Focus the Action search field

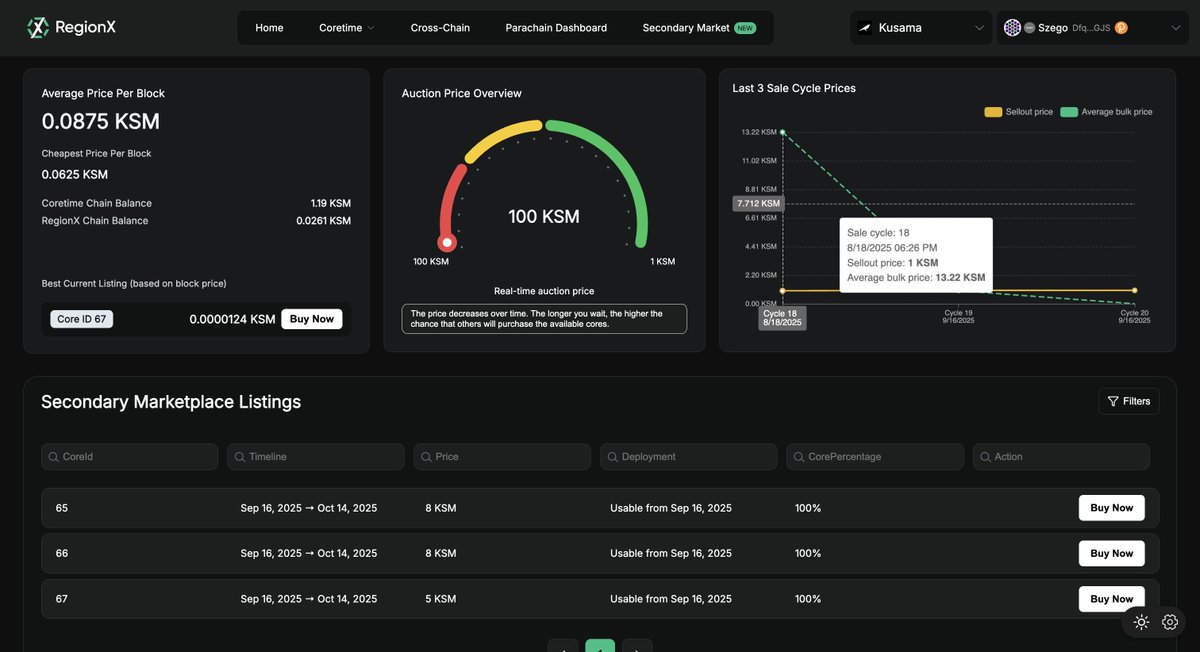click(x=1061, y=457)
